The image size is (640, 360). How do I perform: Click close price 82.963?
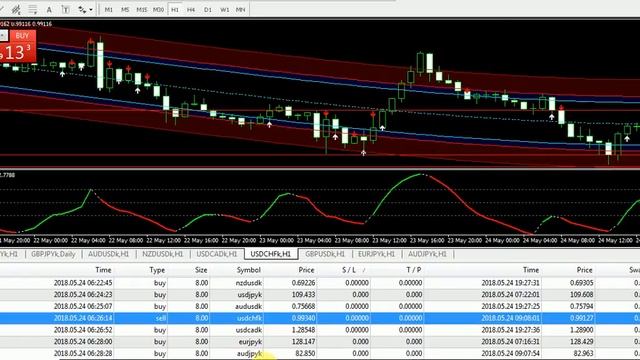point(583,353)
